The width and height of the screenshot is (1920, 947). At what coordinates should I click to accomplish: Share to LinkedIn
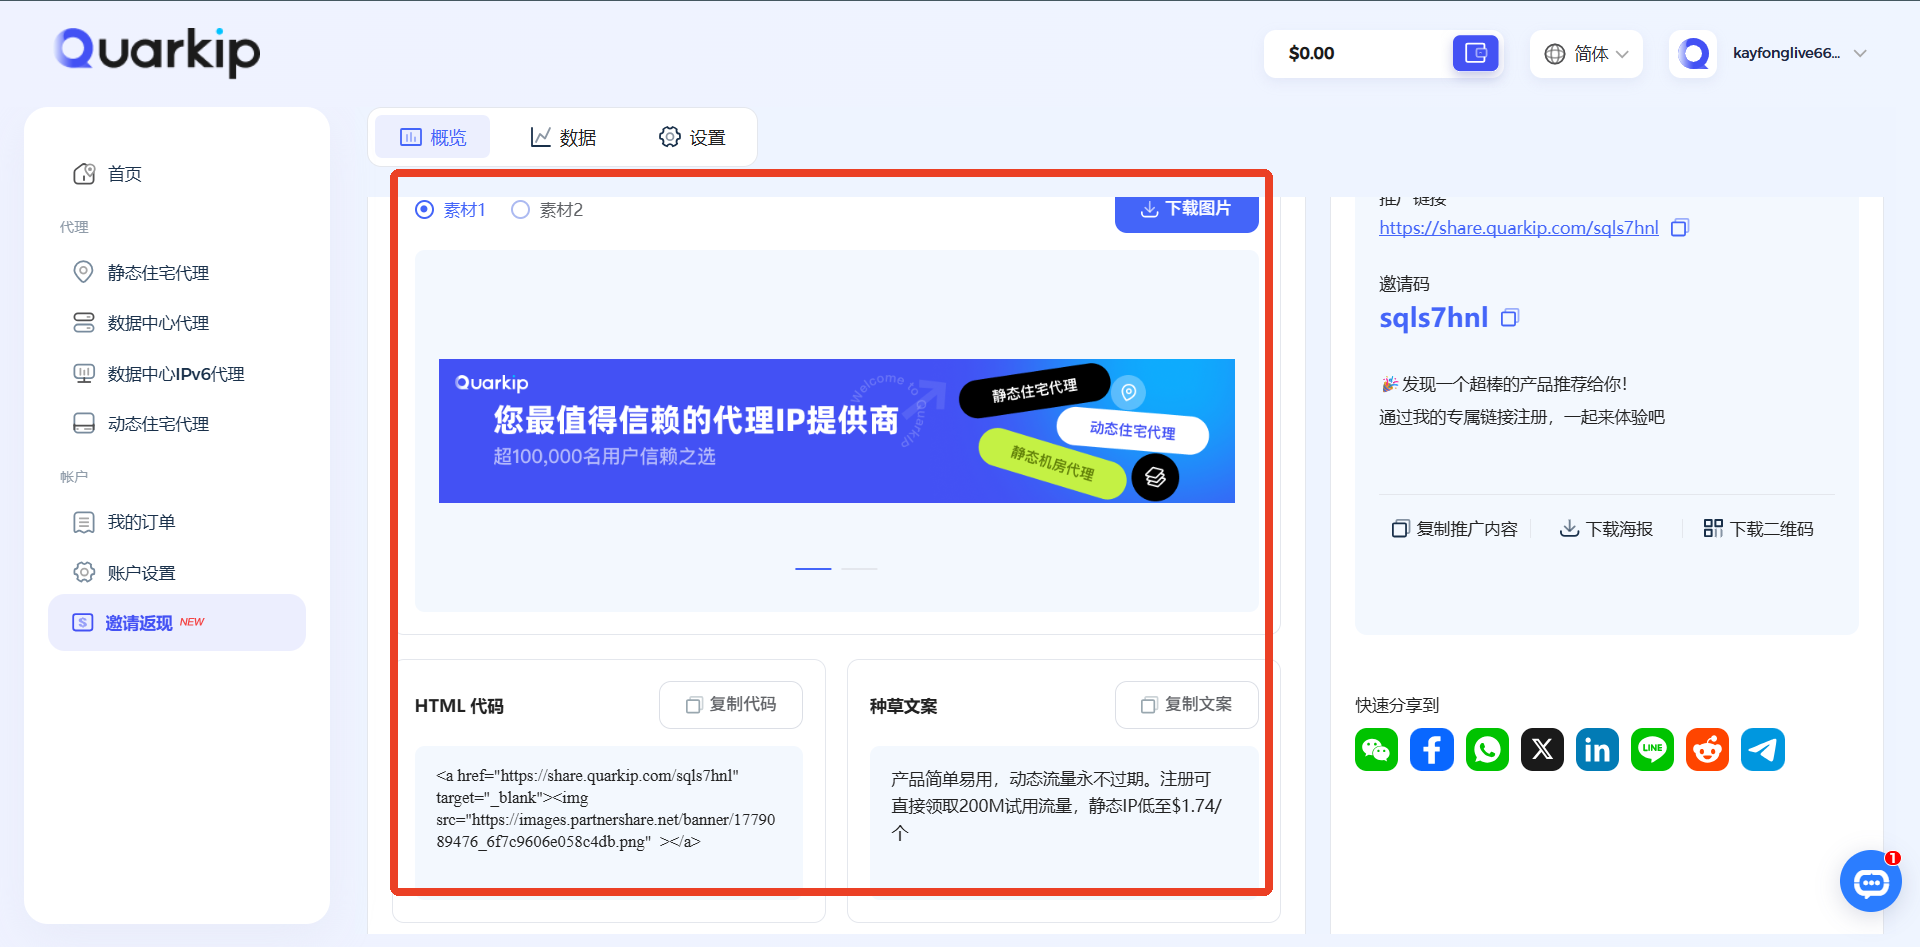[1597, 750]
